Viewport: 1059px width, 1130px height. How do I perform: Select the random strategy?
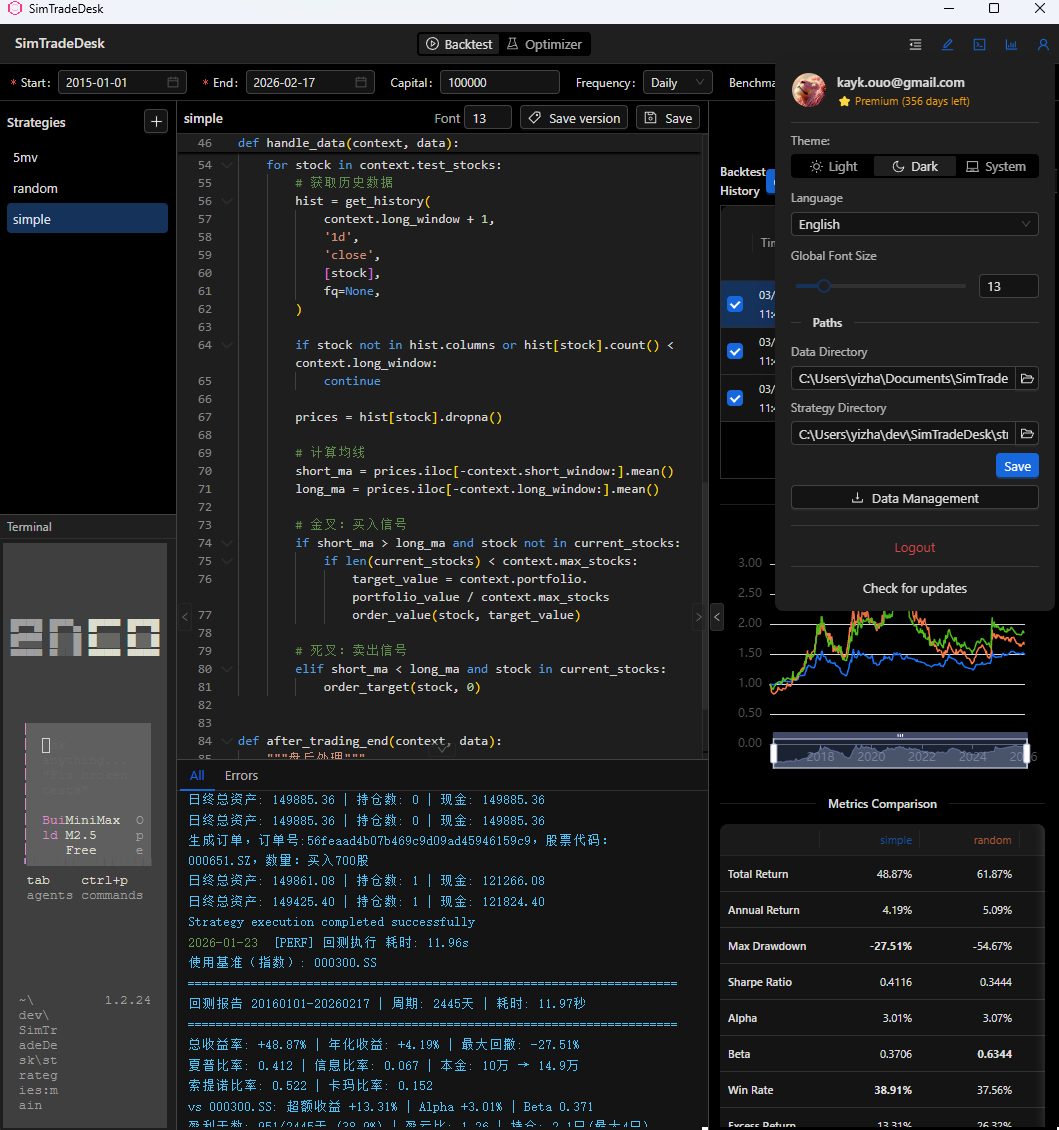pos(87,188)
